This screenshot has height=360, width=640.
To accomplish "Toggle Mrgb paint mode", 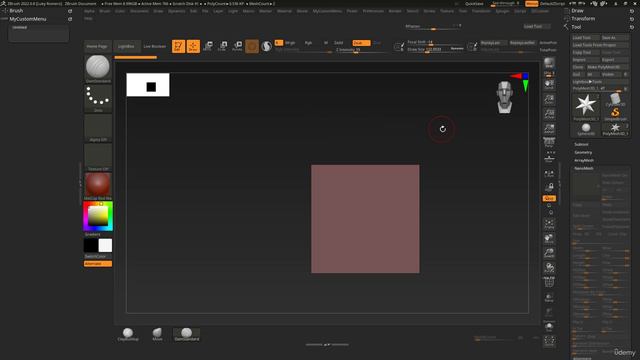I will click(x=290, y=42).
